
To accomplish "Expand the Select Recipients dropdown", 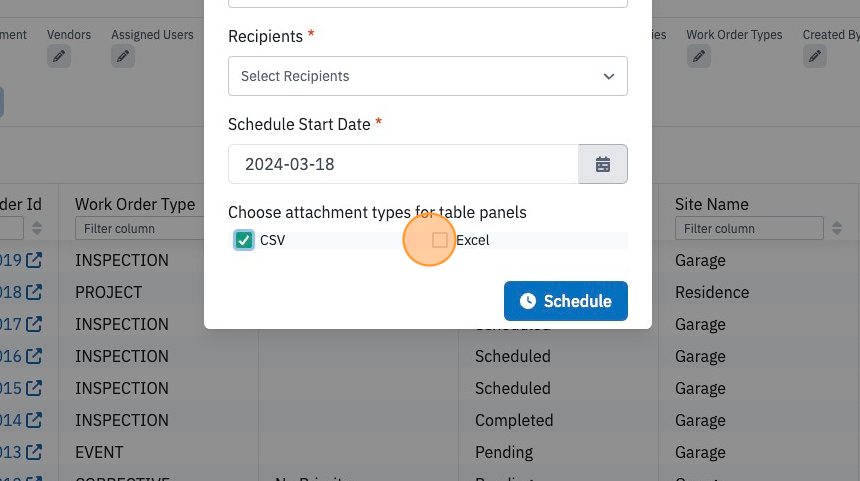I will coord(428,76).
